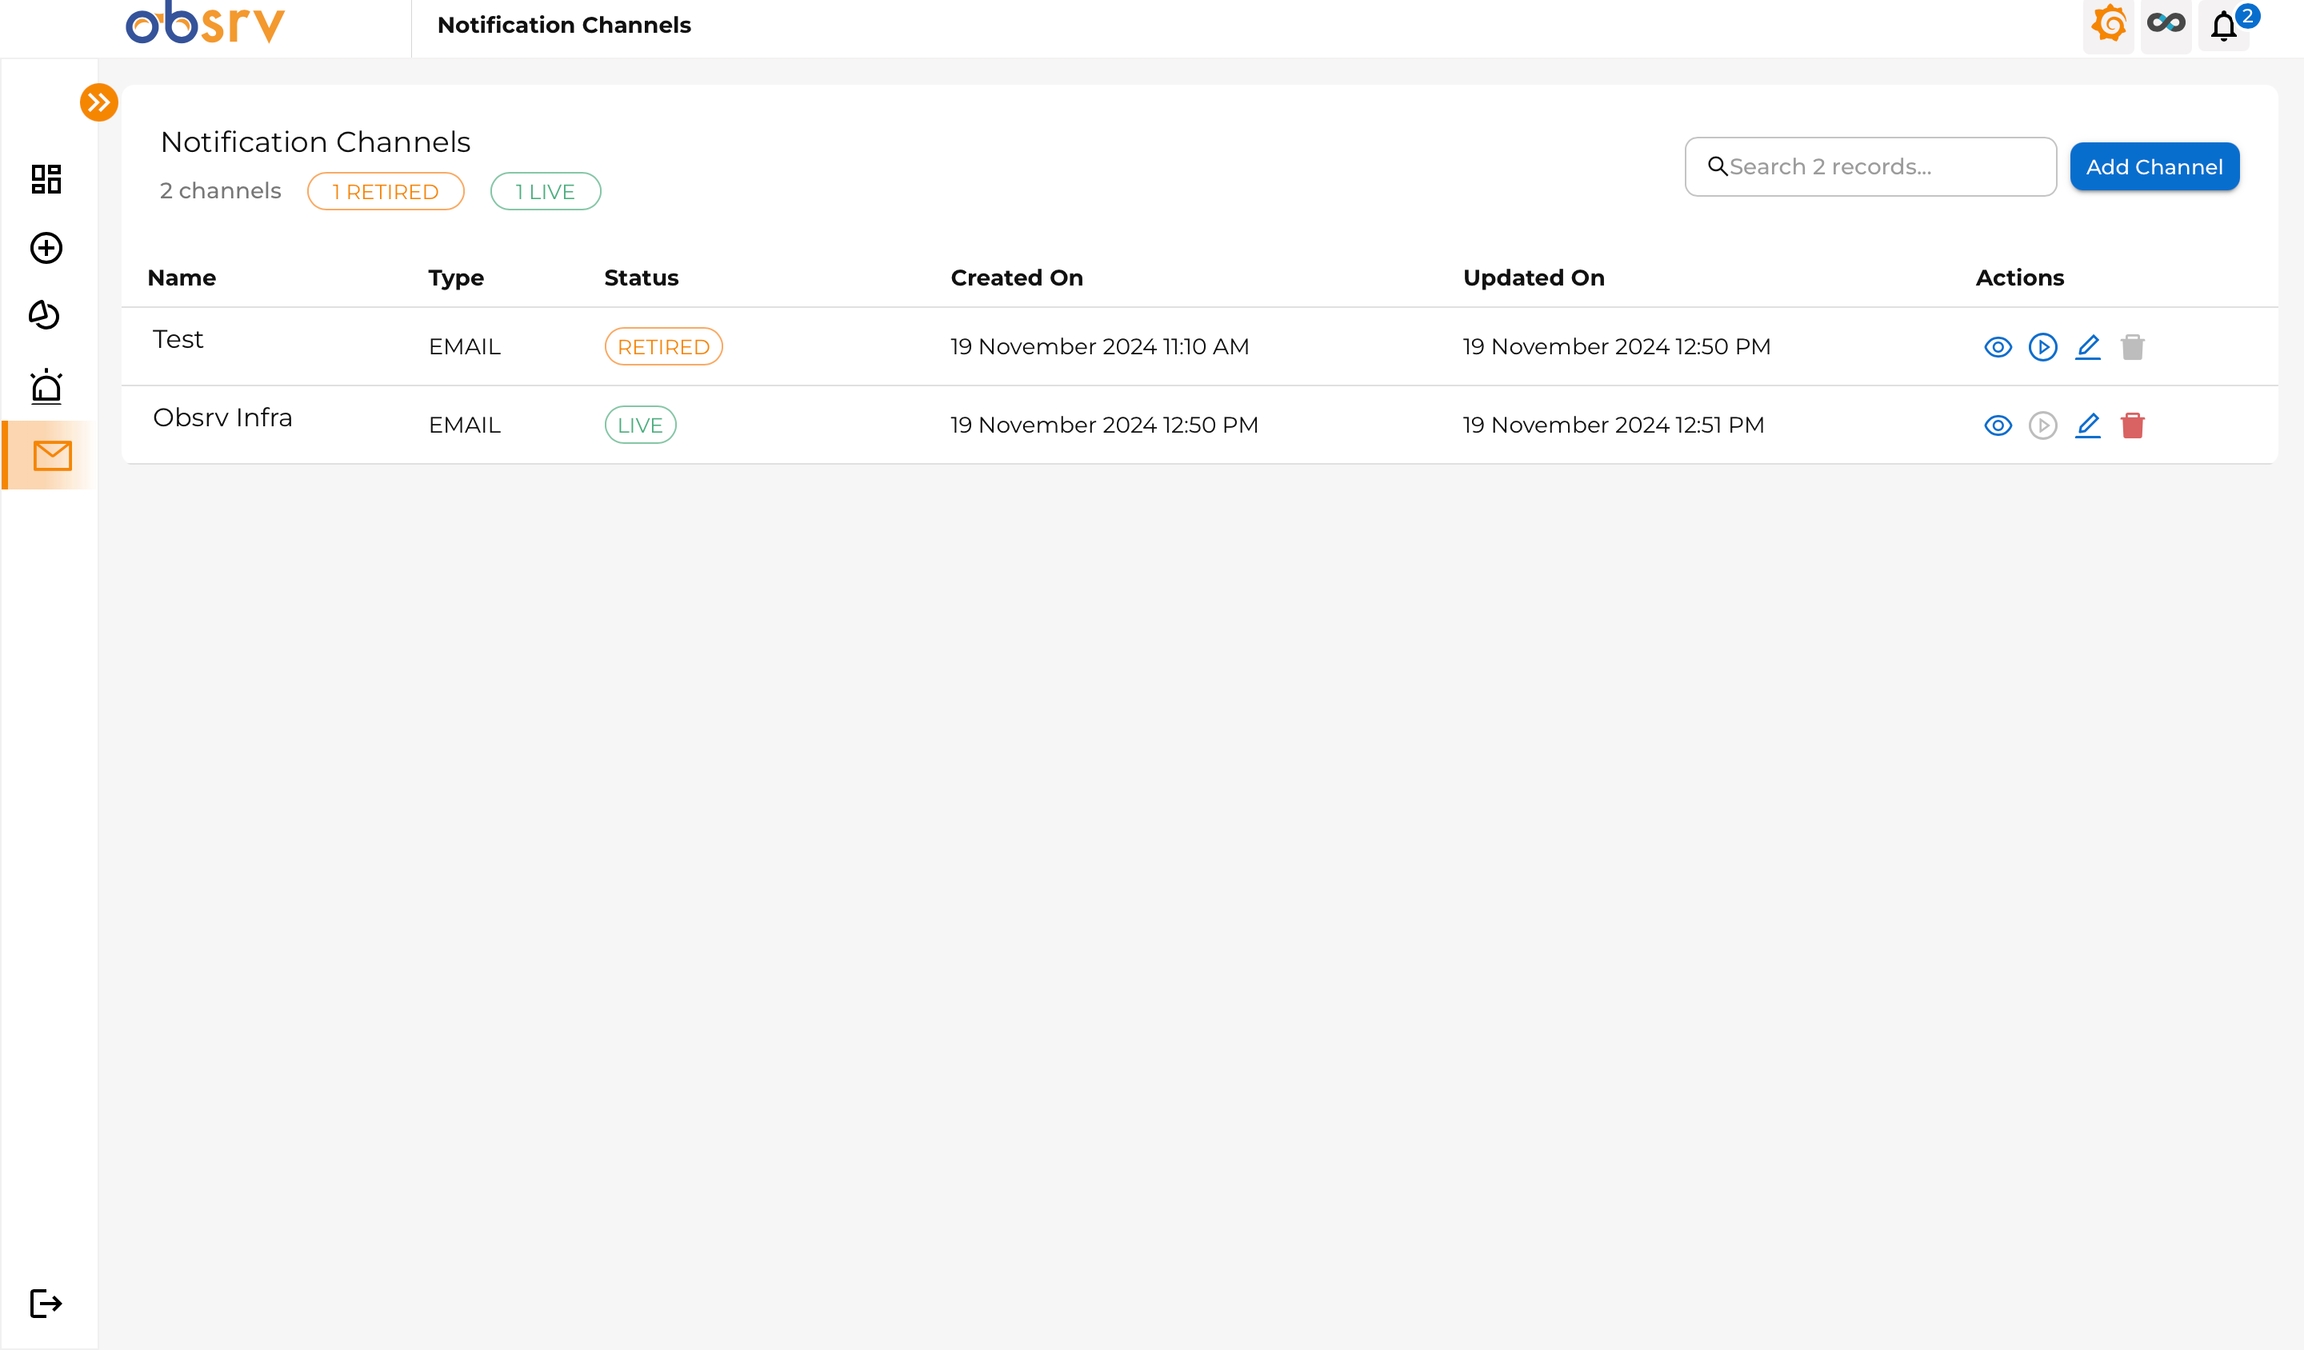Open the alerts siren sidebar icon

(46, 386)
